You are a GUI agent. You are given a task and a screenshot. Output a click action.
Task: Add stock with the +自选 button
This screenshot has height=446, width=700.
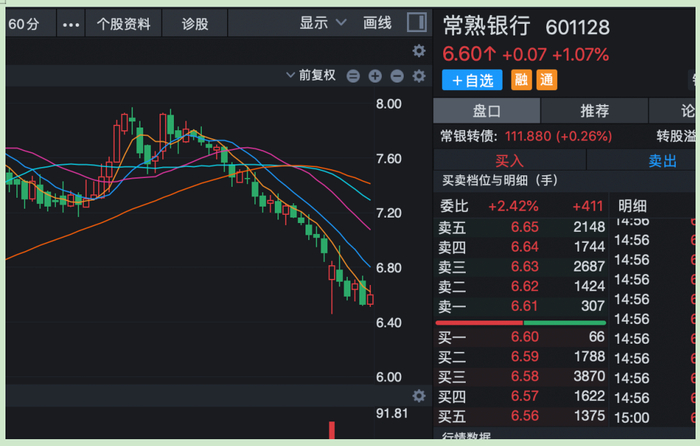coord(472,80)
